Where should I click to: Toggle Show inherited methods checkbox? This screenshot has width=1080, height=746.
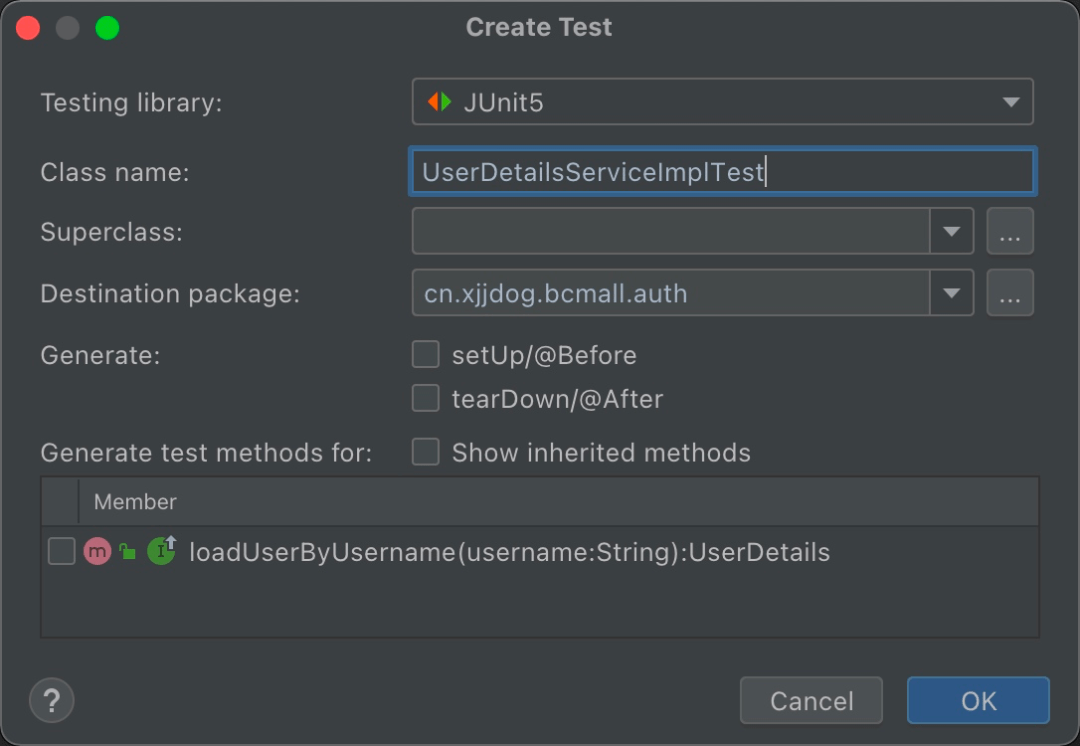pos(426,452)
